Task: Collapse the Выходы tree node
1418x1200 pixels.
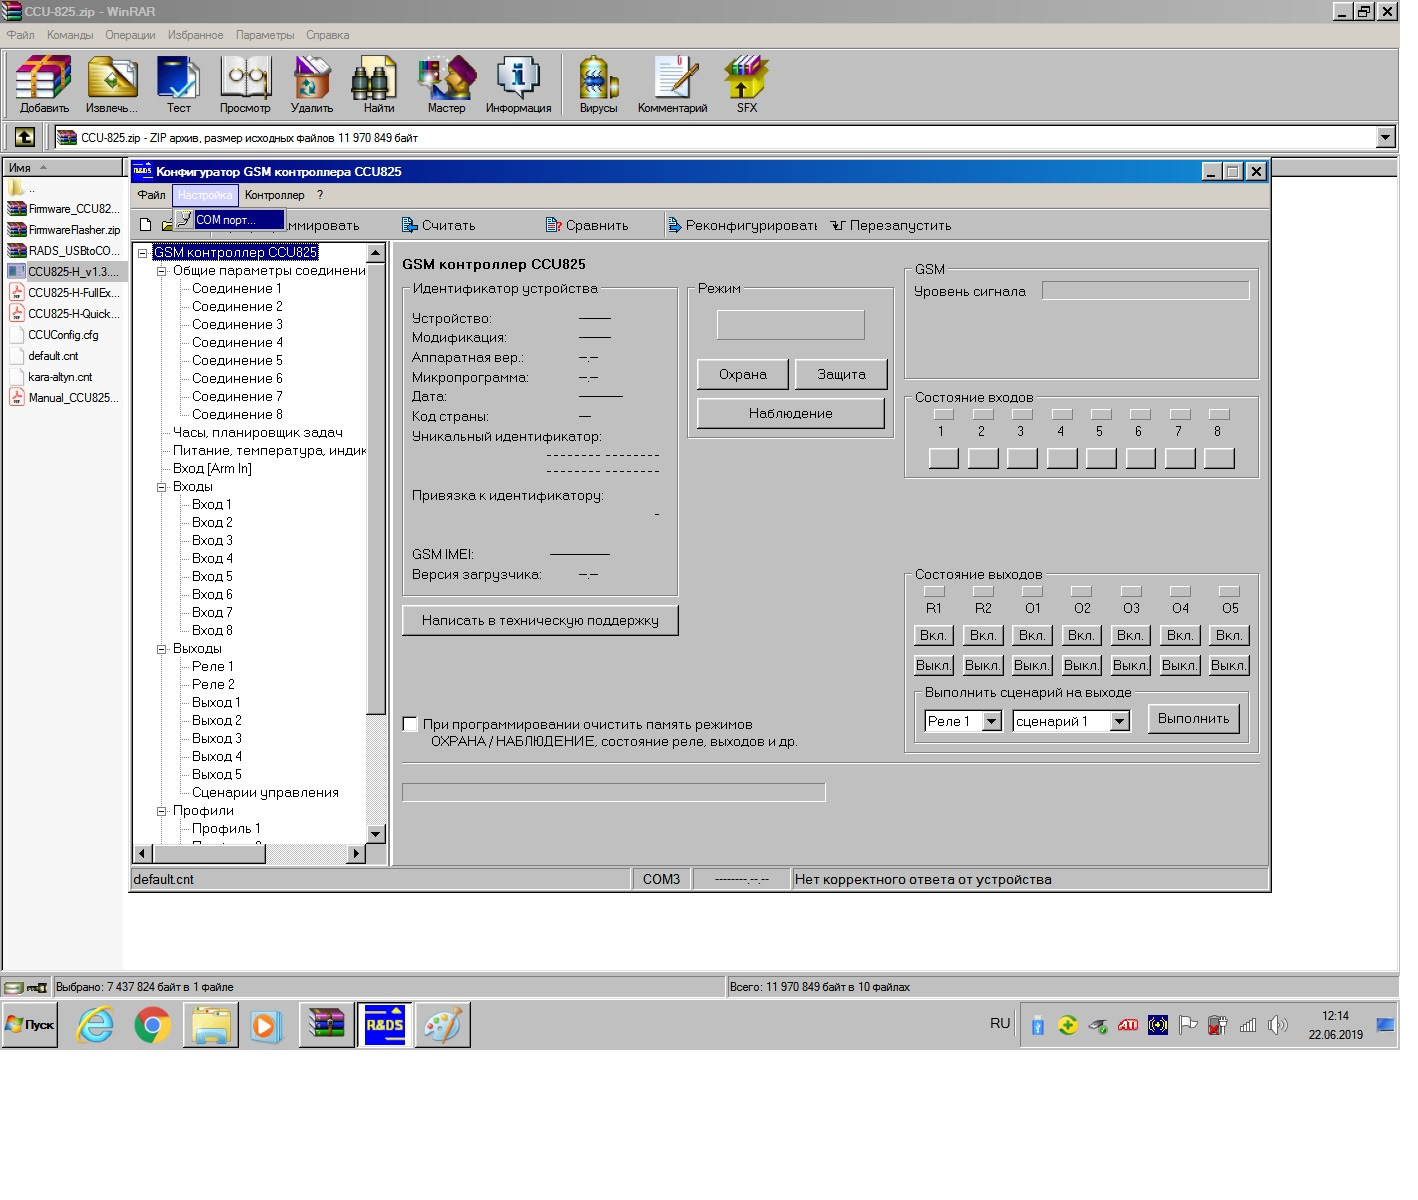Action: pyautogui.click(x=162, y=649)
